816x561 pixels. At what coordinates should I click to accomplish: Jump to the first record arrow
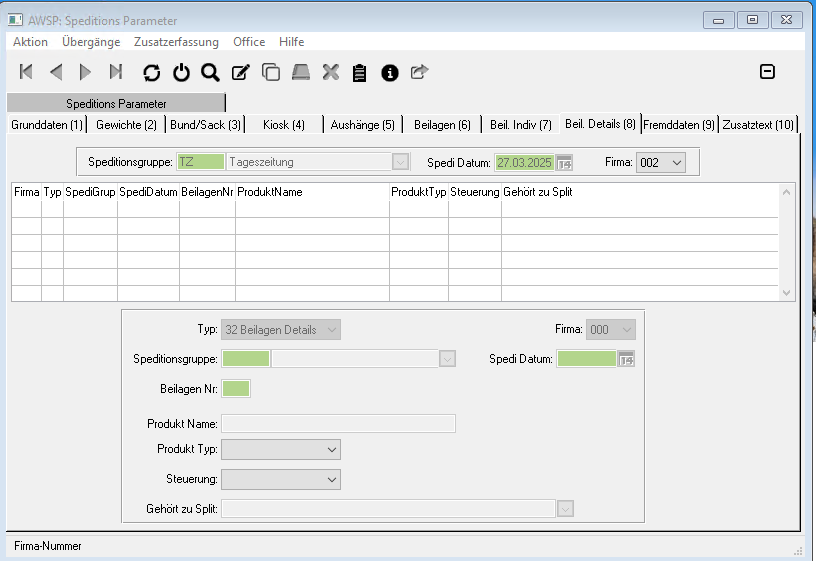[x=27, y=72]
